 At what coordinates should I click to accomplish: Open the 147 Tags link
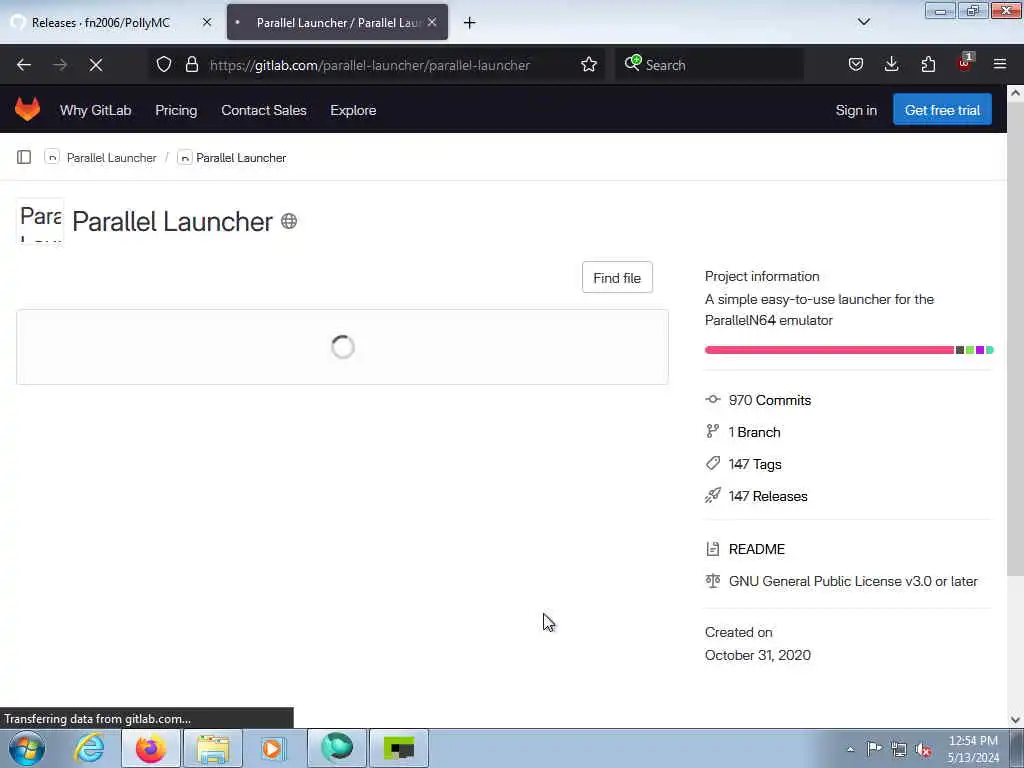pos(755,464)
